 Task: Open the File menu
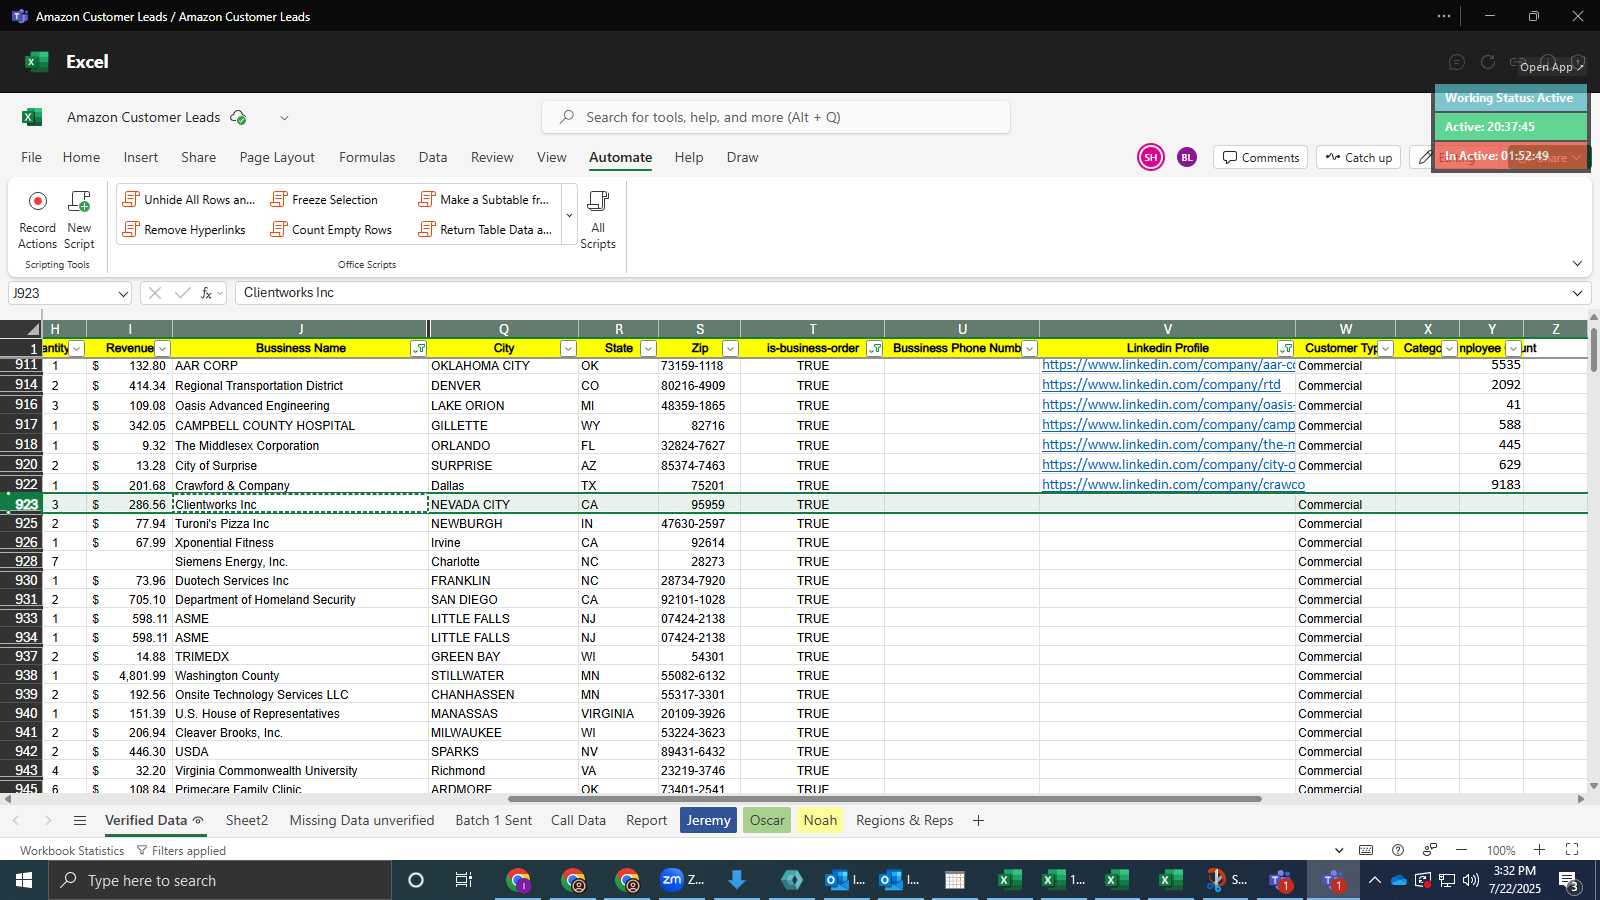32,157
